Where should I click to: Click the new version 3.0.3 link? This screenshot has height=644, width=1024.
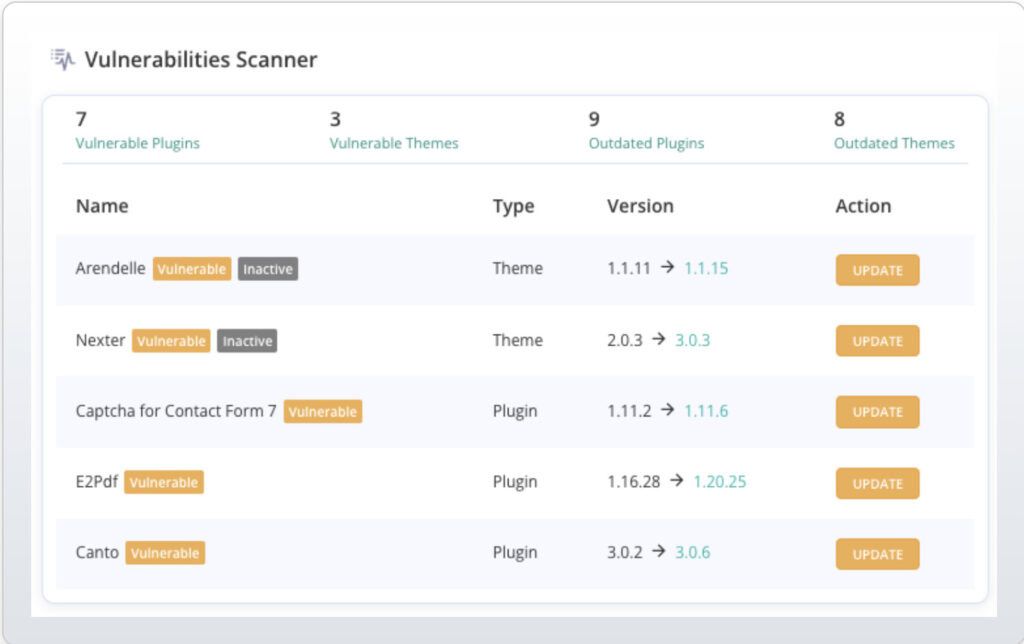[x=692, y=340]
